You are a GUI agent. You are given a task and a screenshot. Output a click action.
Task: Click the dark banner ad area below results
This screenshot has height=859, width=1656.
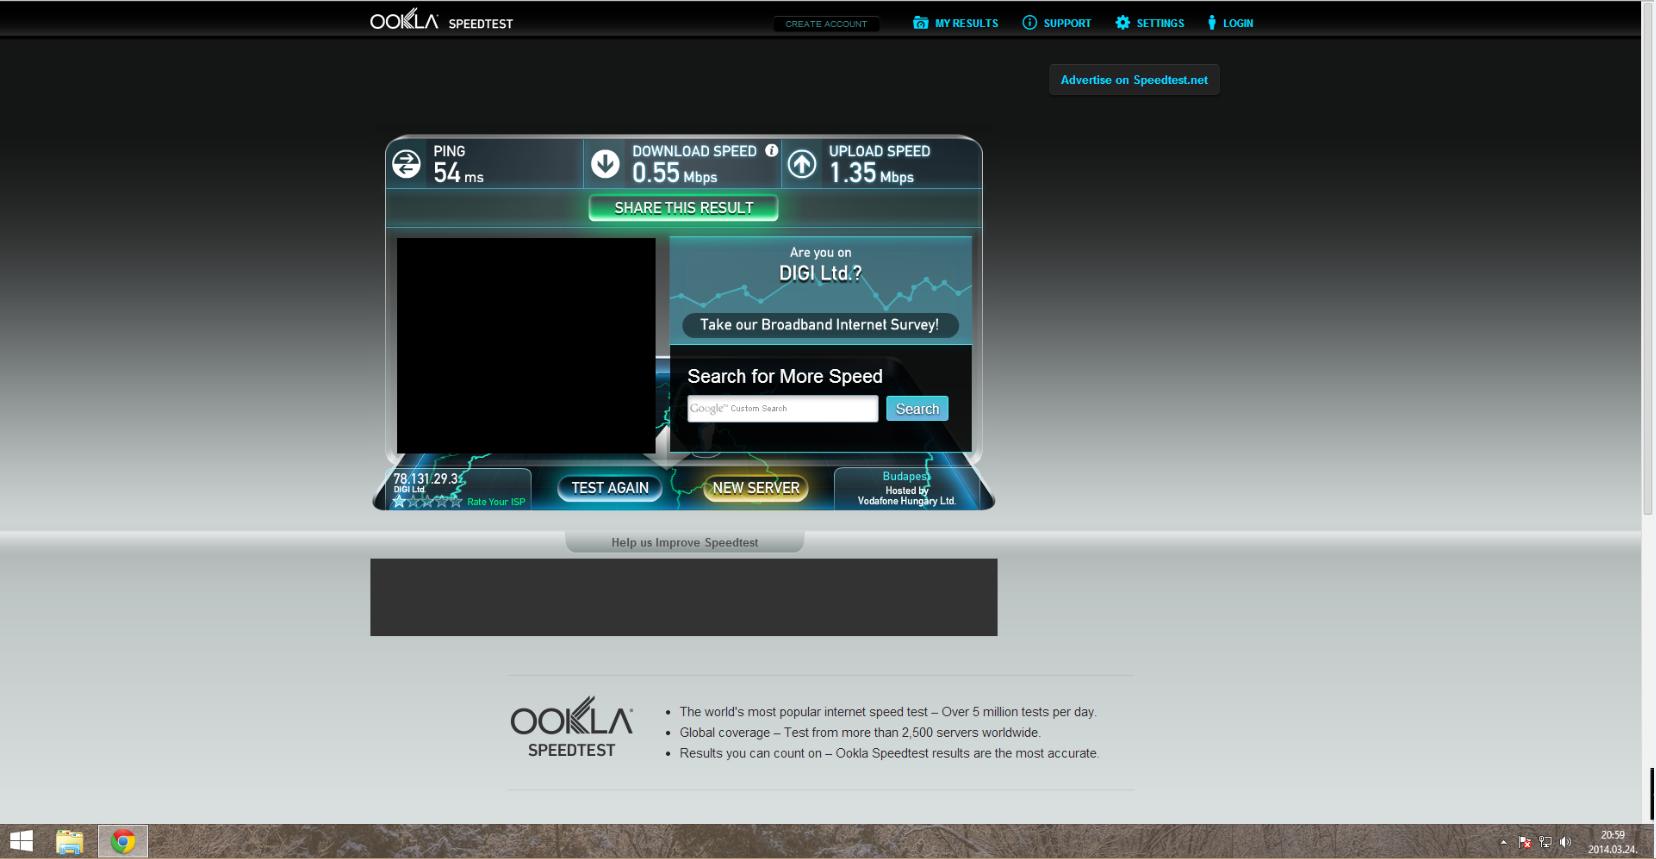[684, 597]
